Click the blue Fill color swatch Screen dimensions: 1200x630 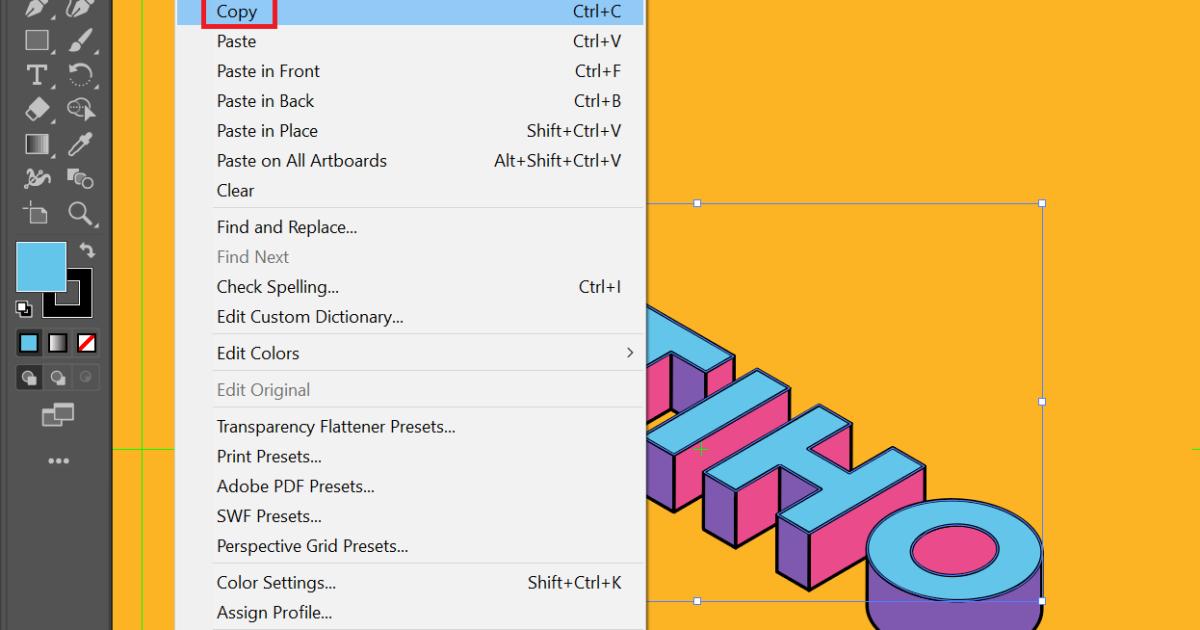[x=41, y=266]
